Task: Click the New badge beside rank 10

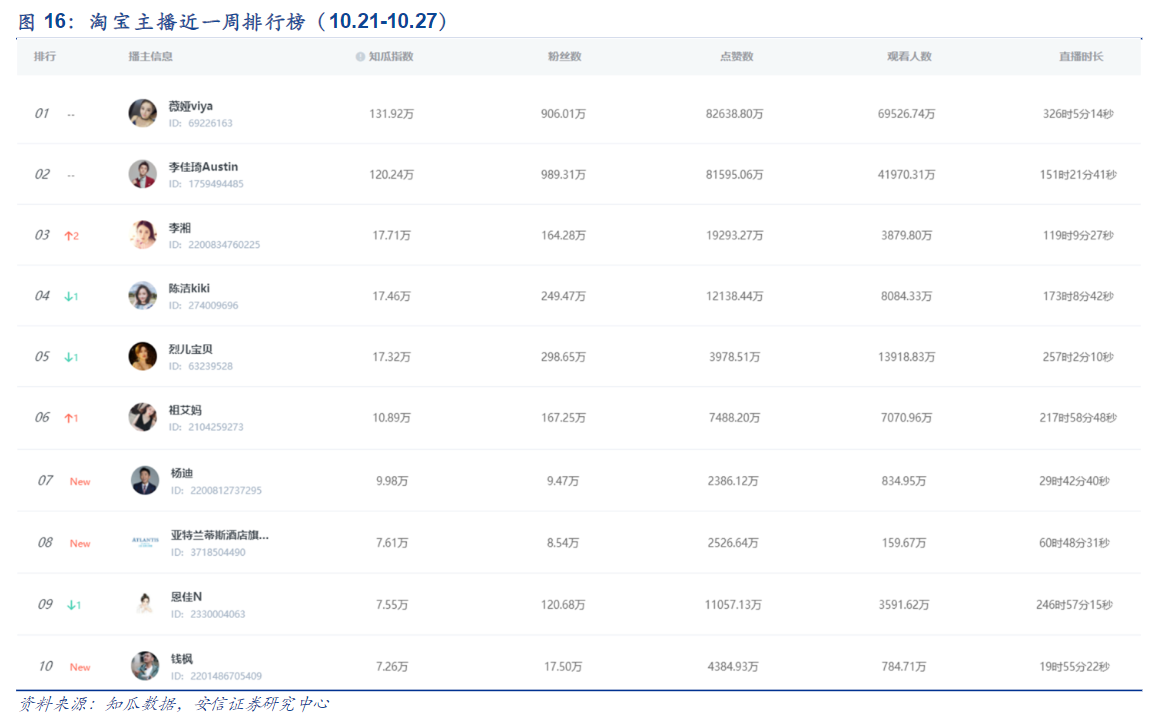Action: pos(80,667)
